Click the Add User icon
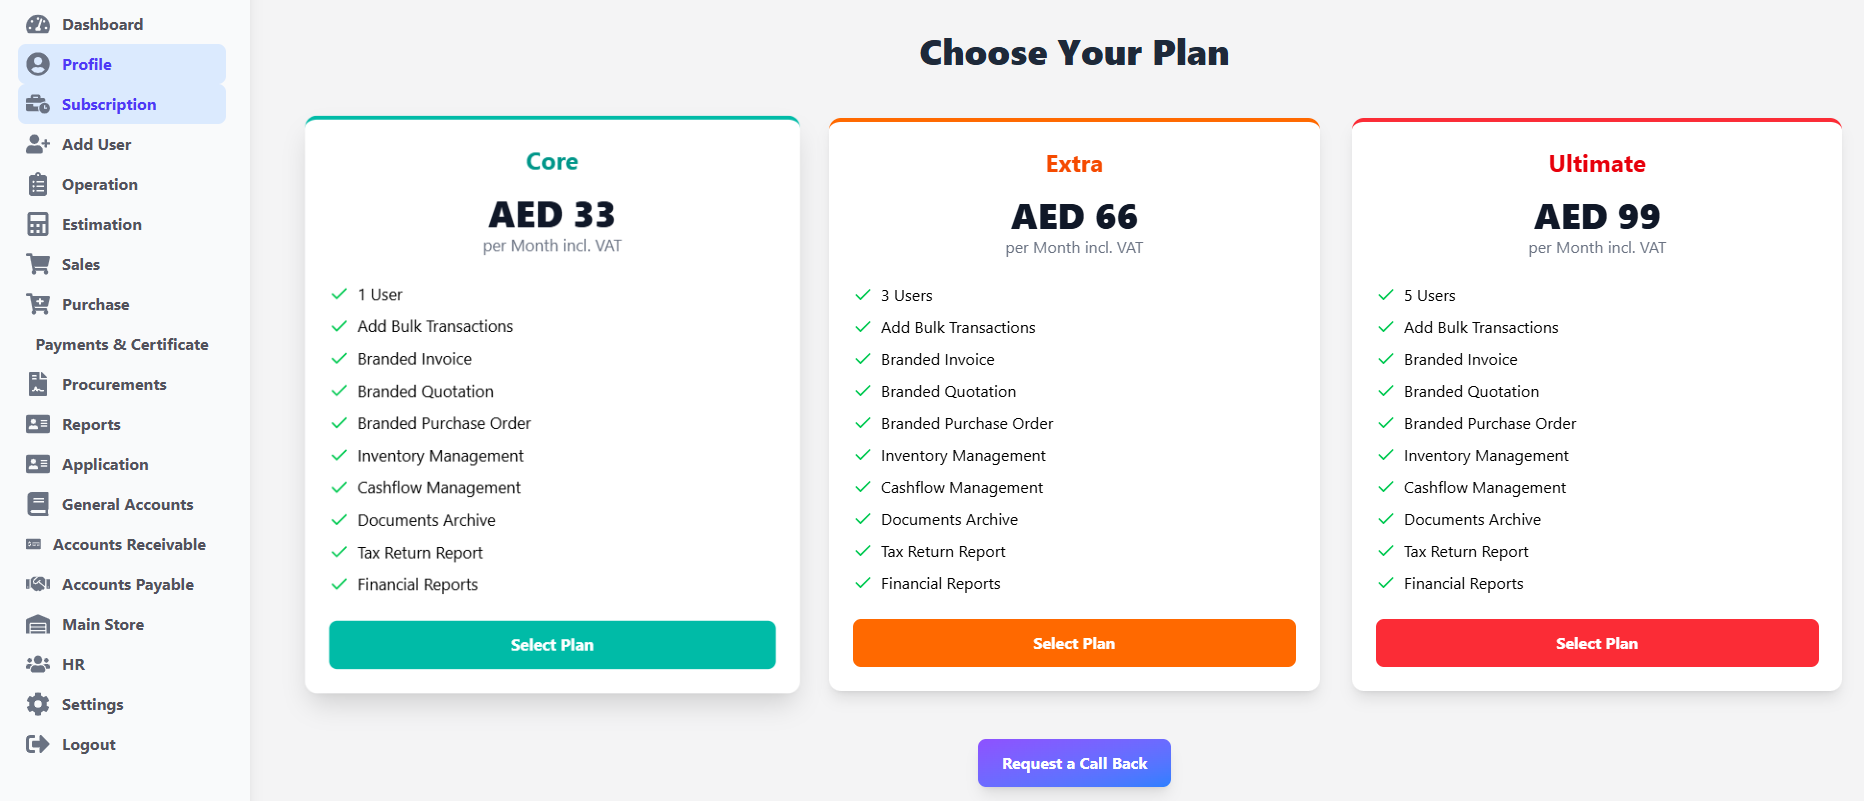Screen dimensions: 1864x801 pos(38,144)
